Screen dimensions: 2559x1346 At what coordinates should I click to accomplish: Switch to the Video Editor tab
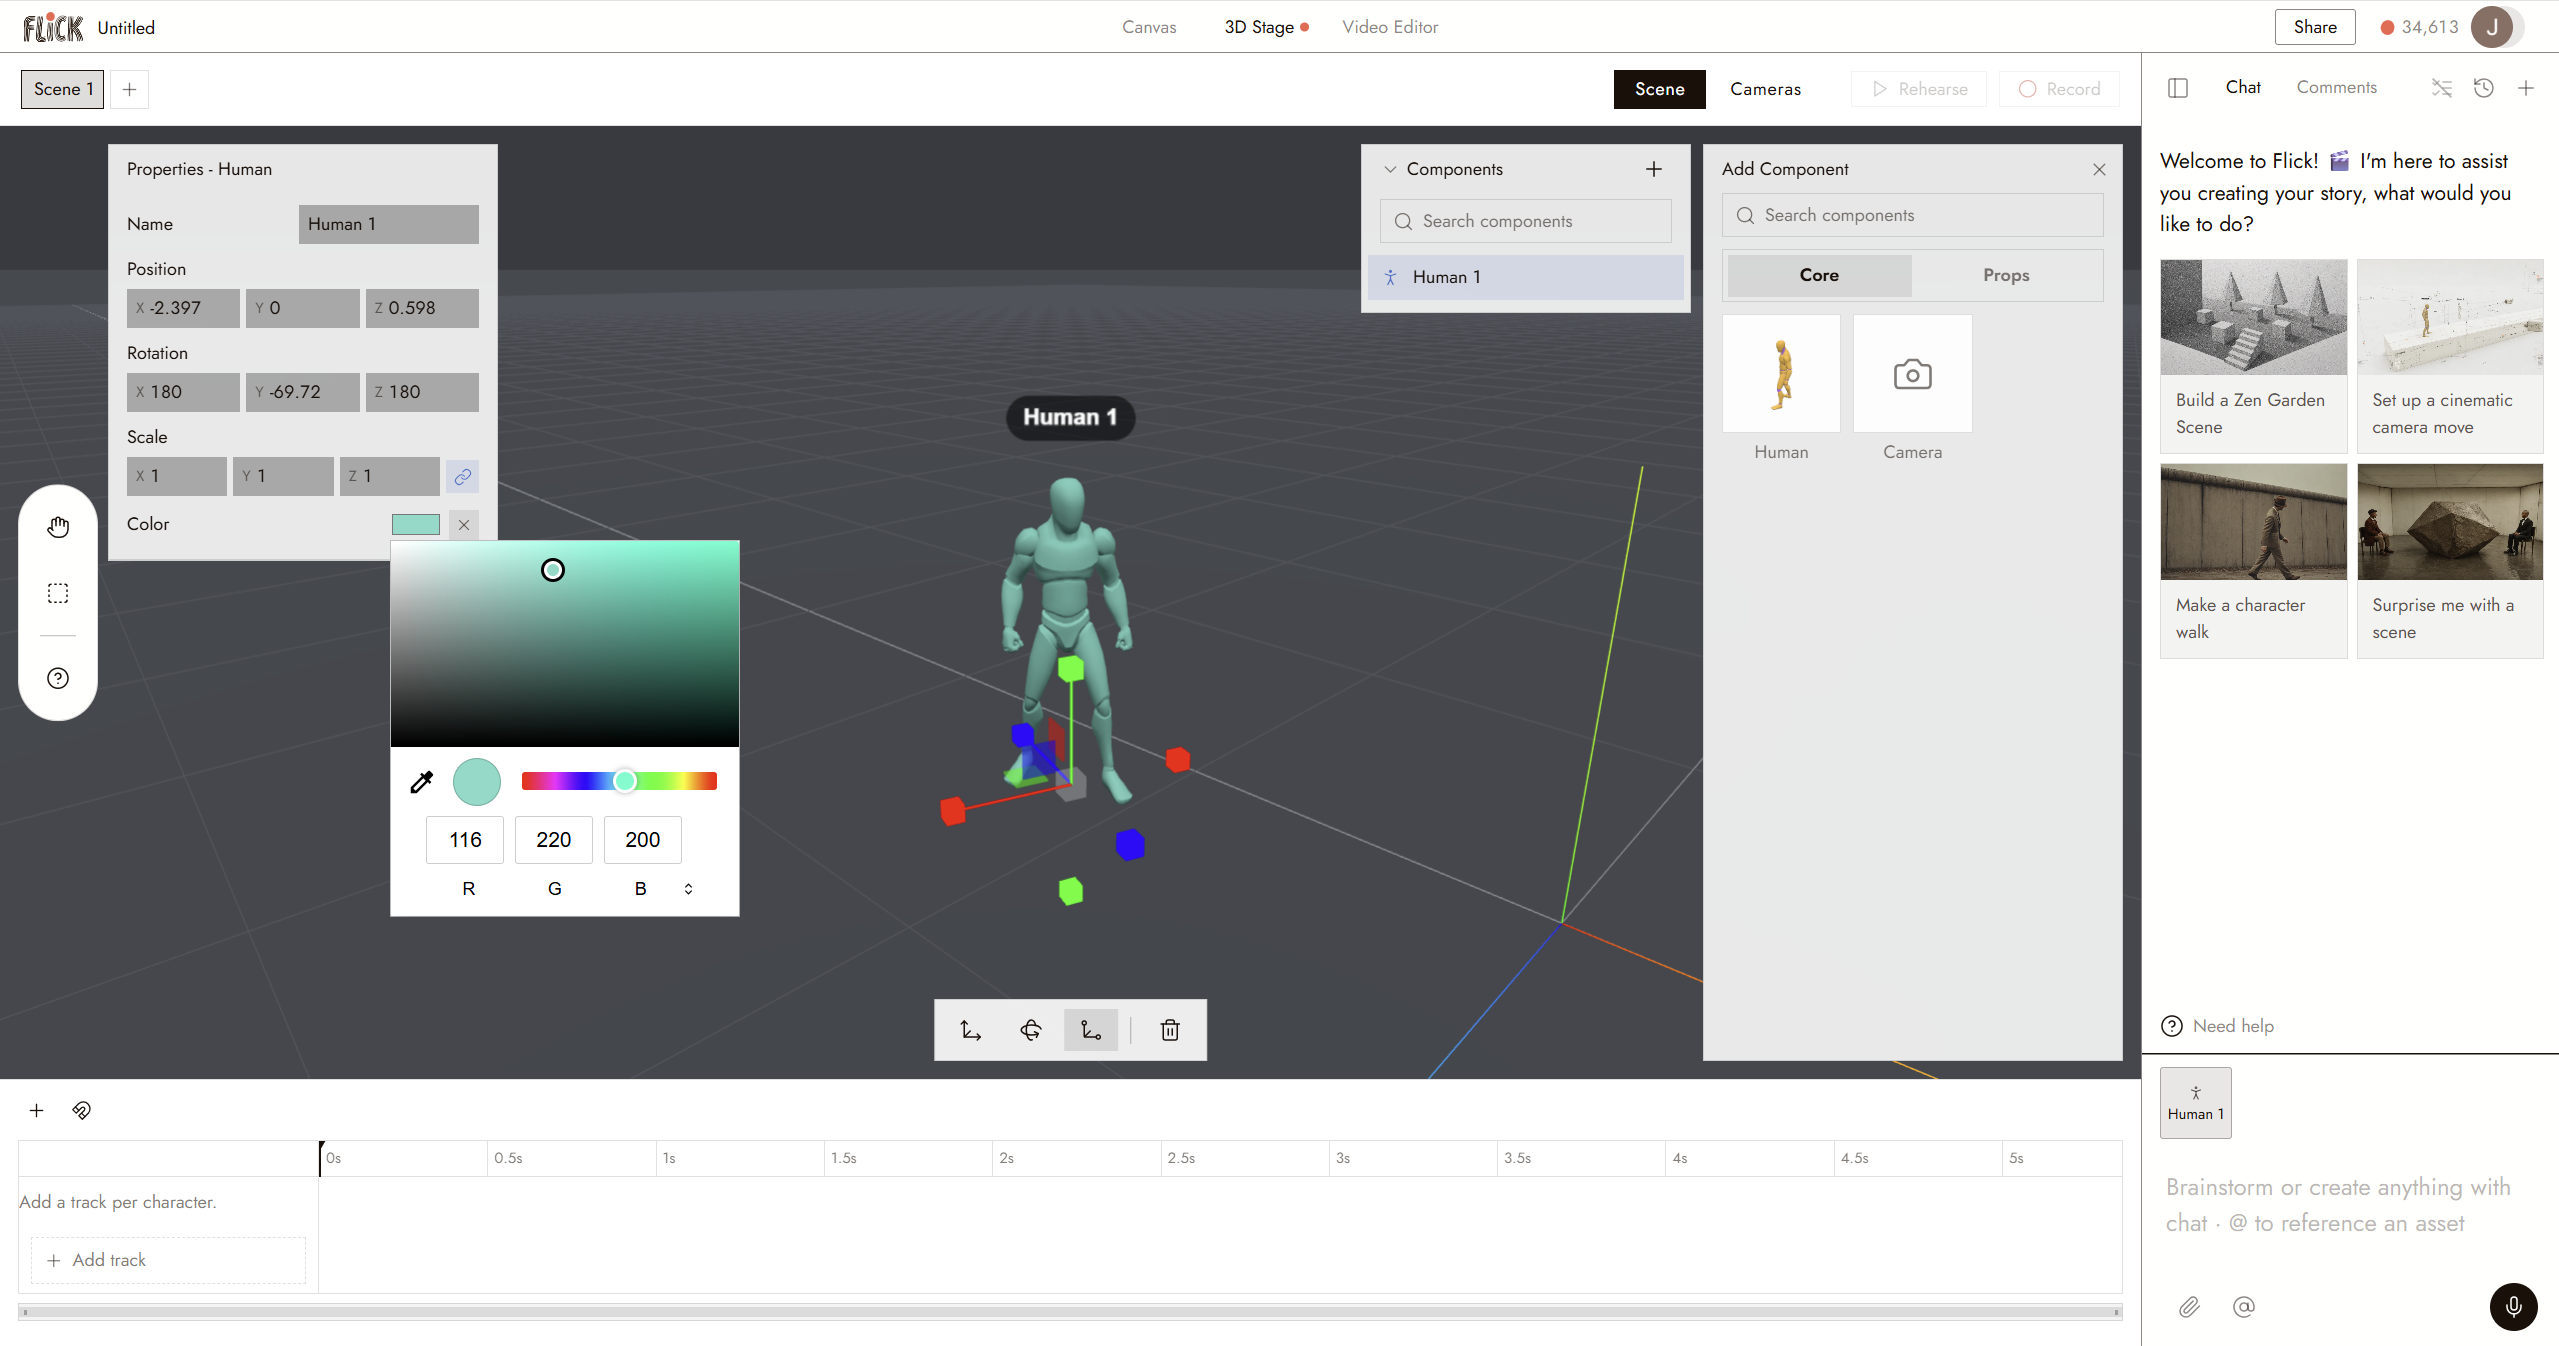[x=1390, y=27]
